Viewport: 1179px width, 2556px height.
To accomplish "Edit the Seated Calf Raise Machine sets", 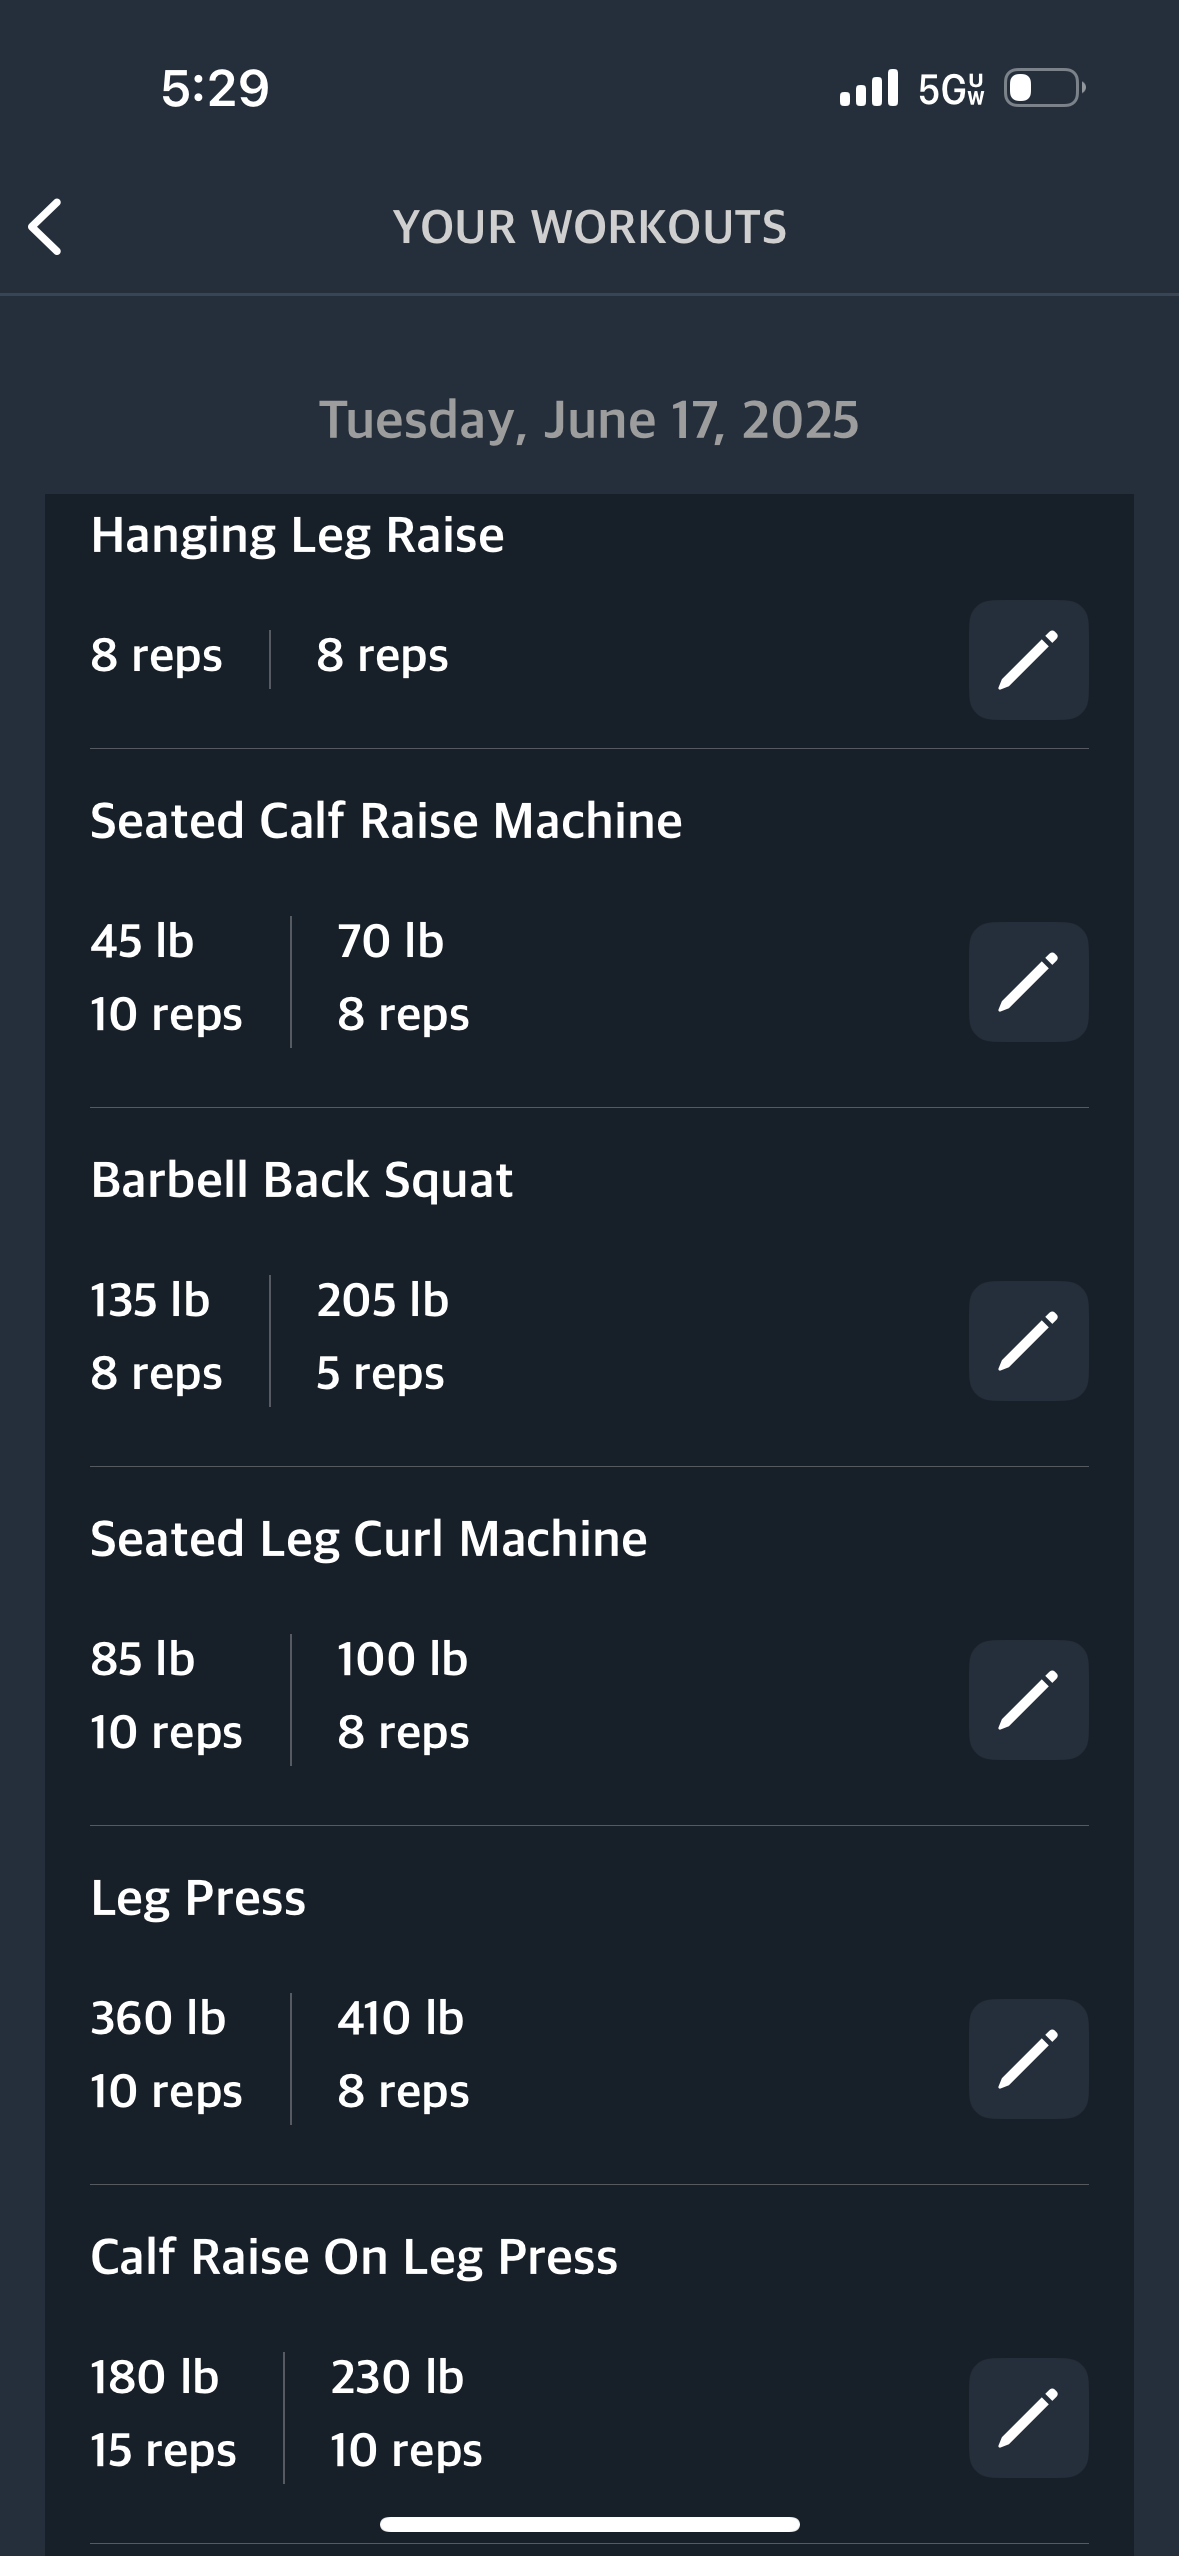I will point(1028,982).
